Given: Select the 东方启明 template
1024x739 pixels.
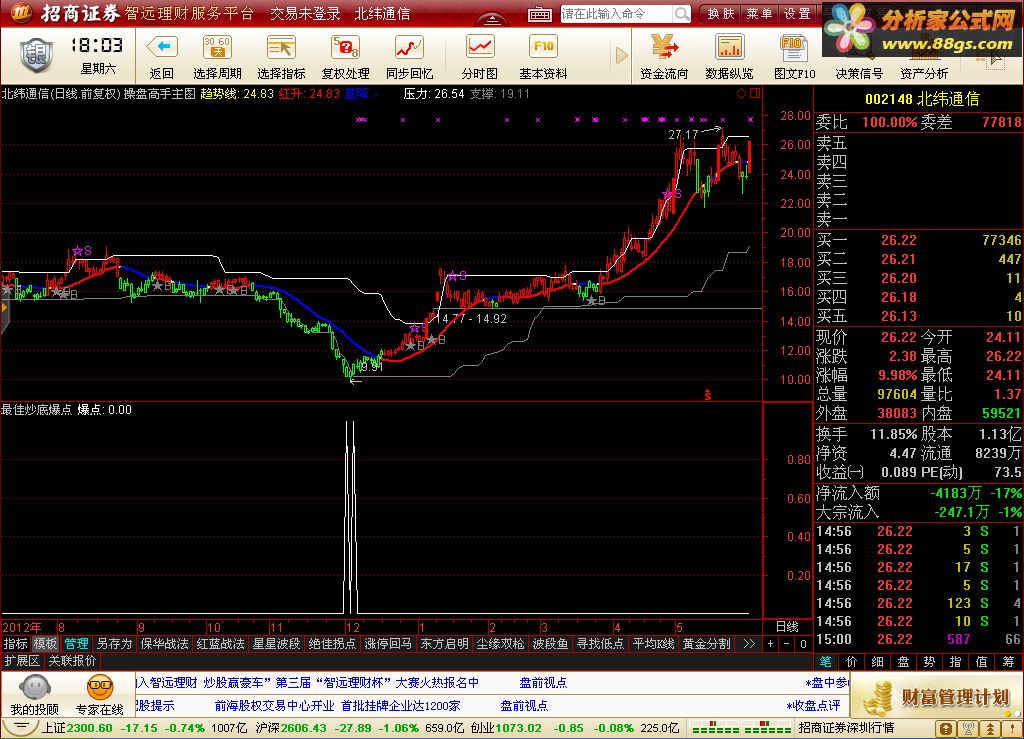Looking at the screenshot, I should [x=444, y=644].
